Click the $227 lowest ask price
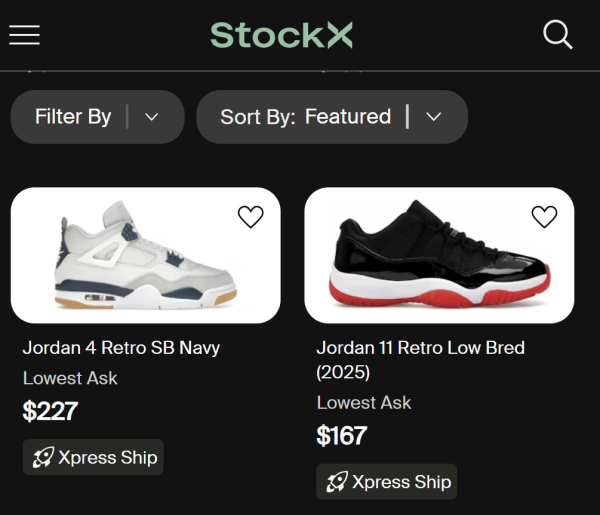The height and width of the screenshot is (515, 600). (50, 411)
